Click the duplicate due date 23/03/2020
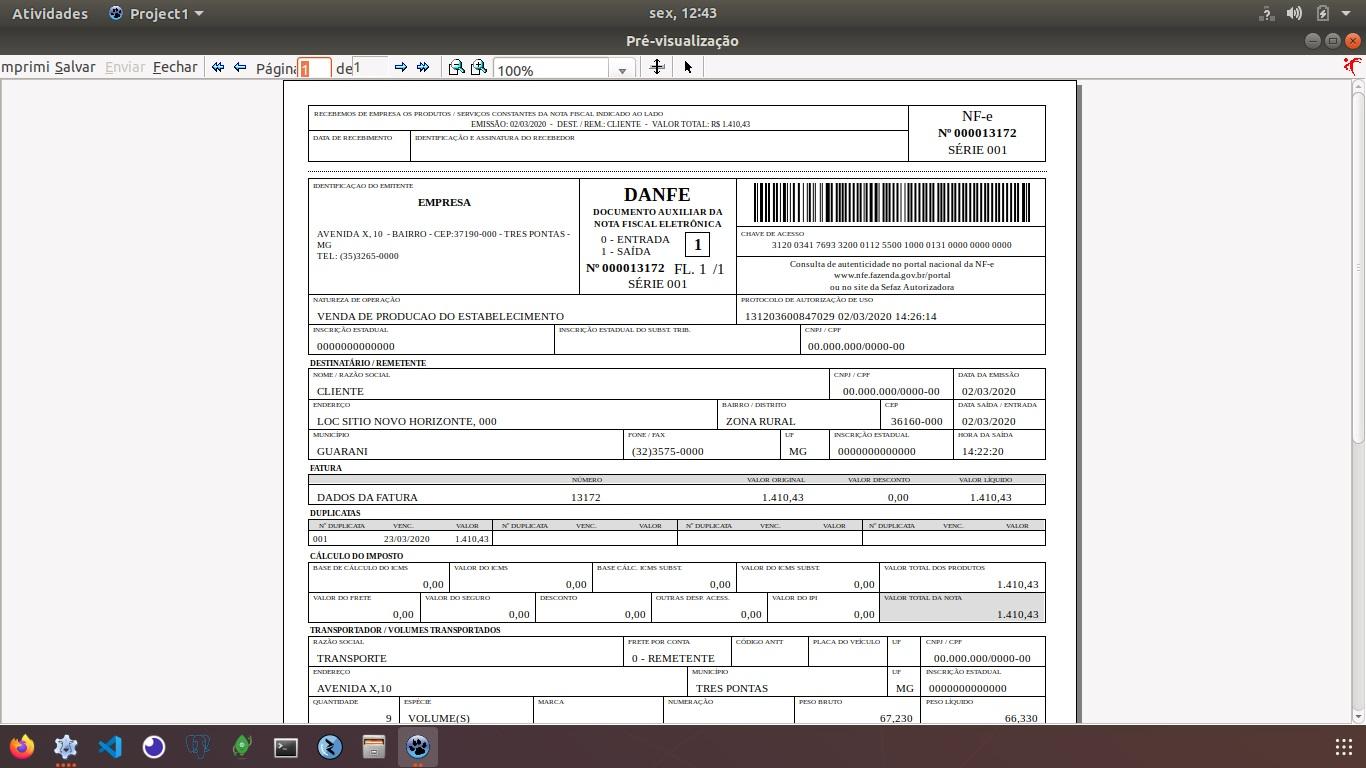This screenshot has width=1366, height=768. coord(406,539)
